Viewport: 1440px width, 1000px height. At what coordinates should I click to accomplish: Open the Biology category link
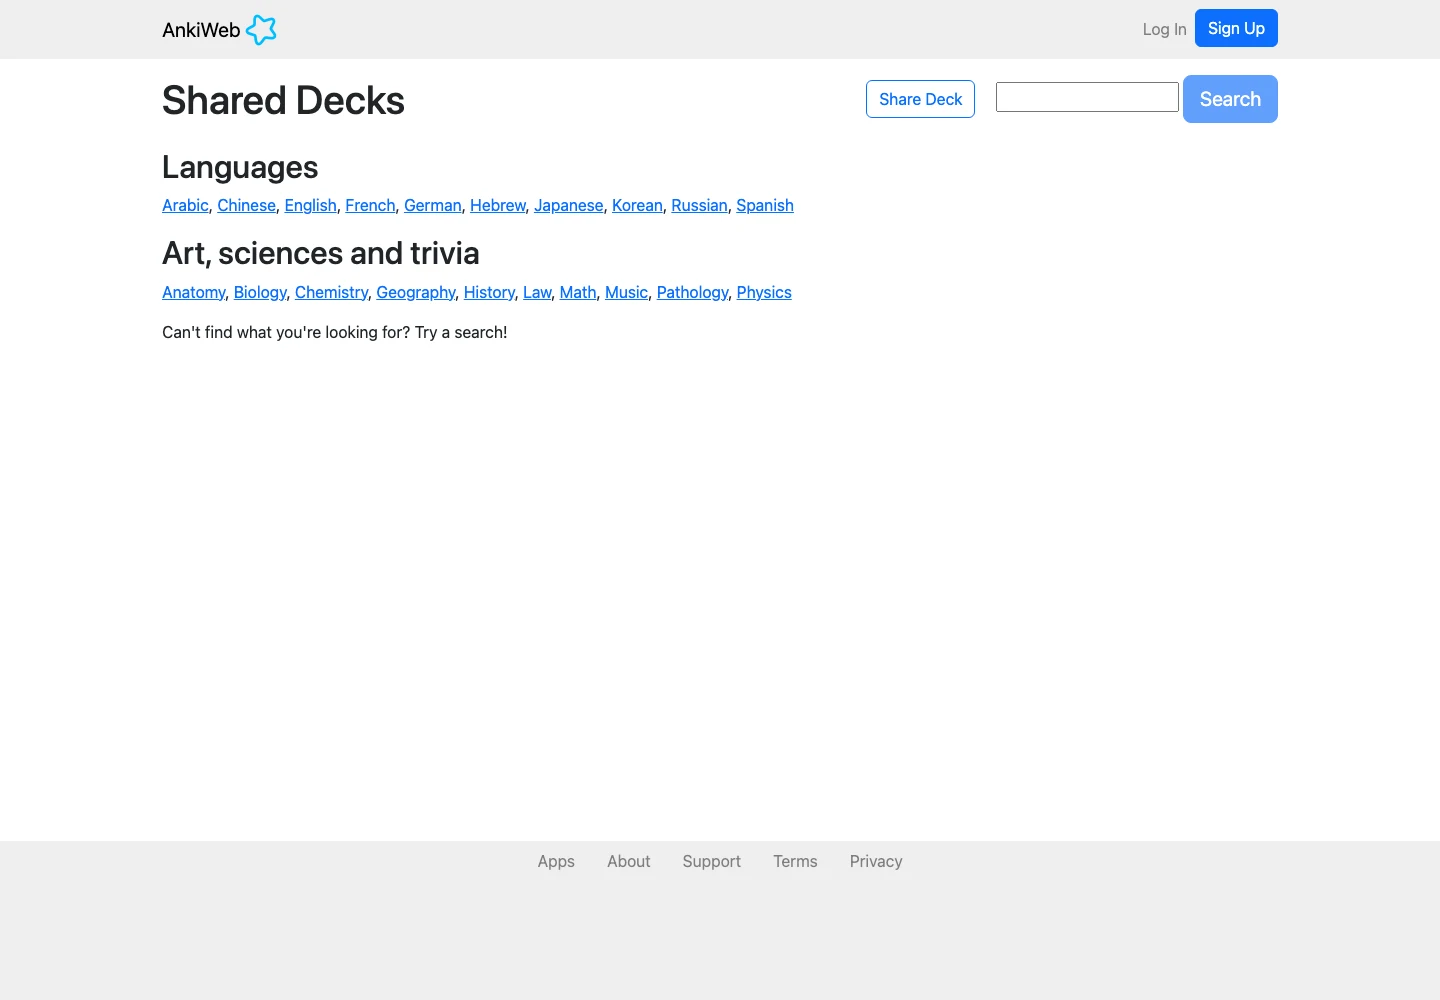coord(260,292)
